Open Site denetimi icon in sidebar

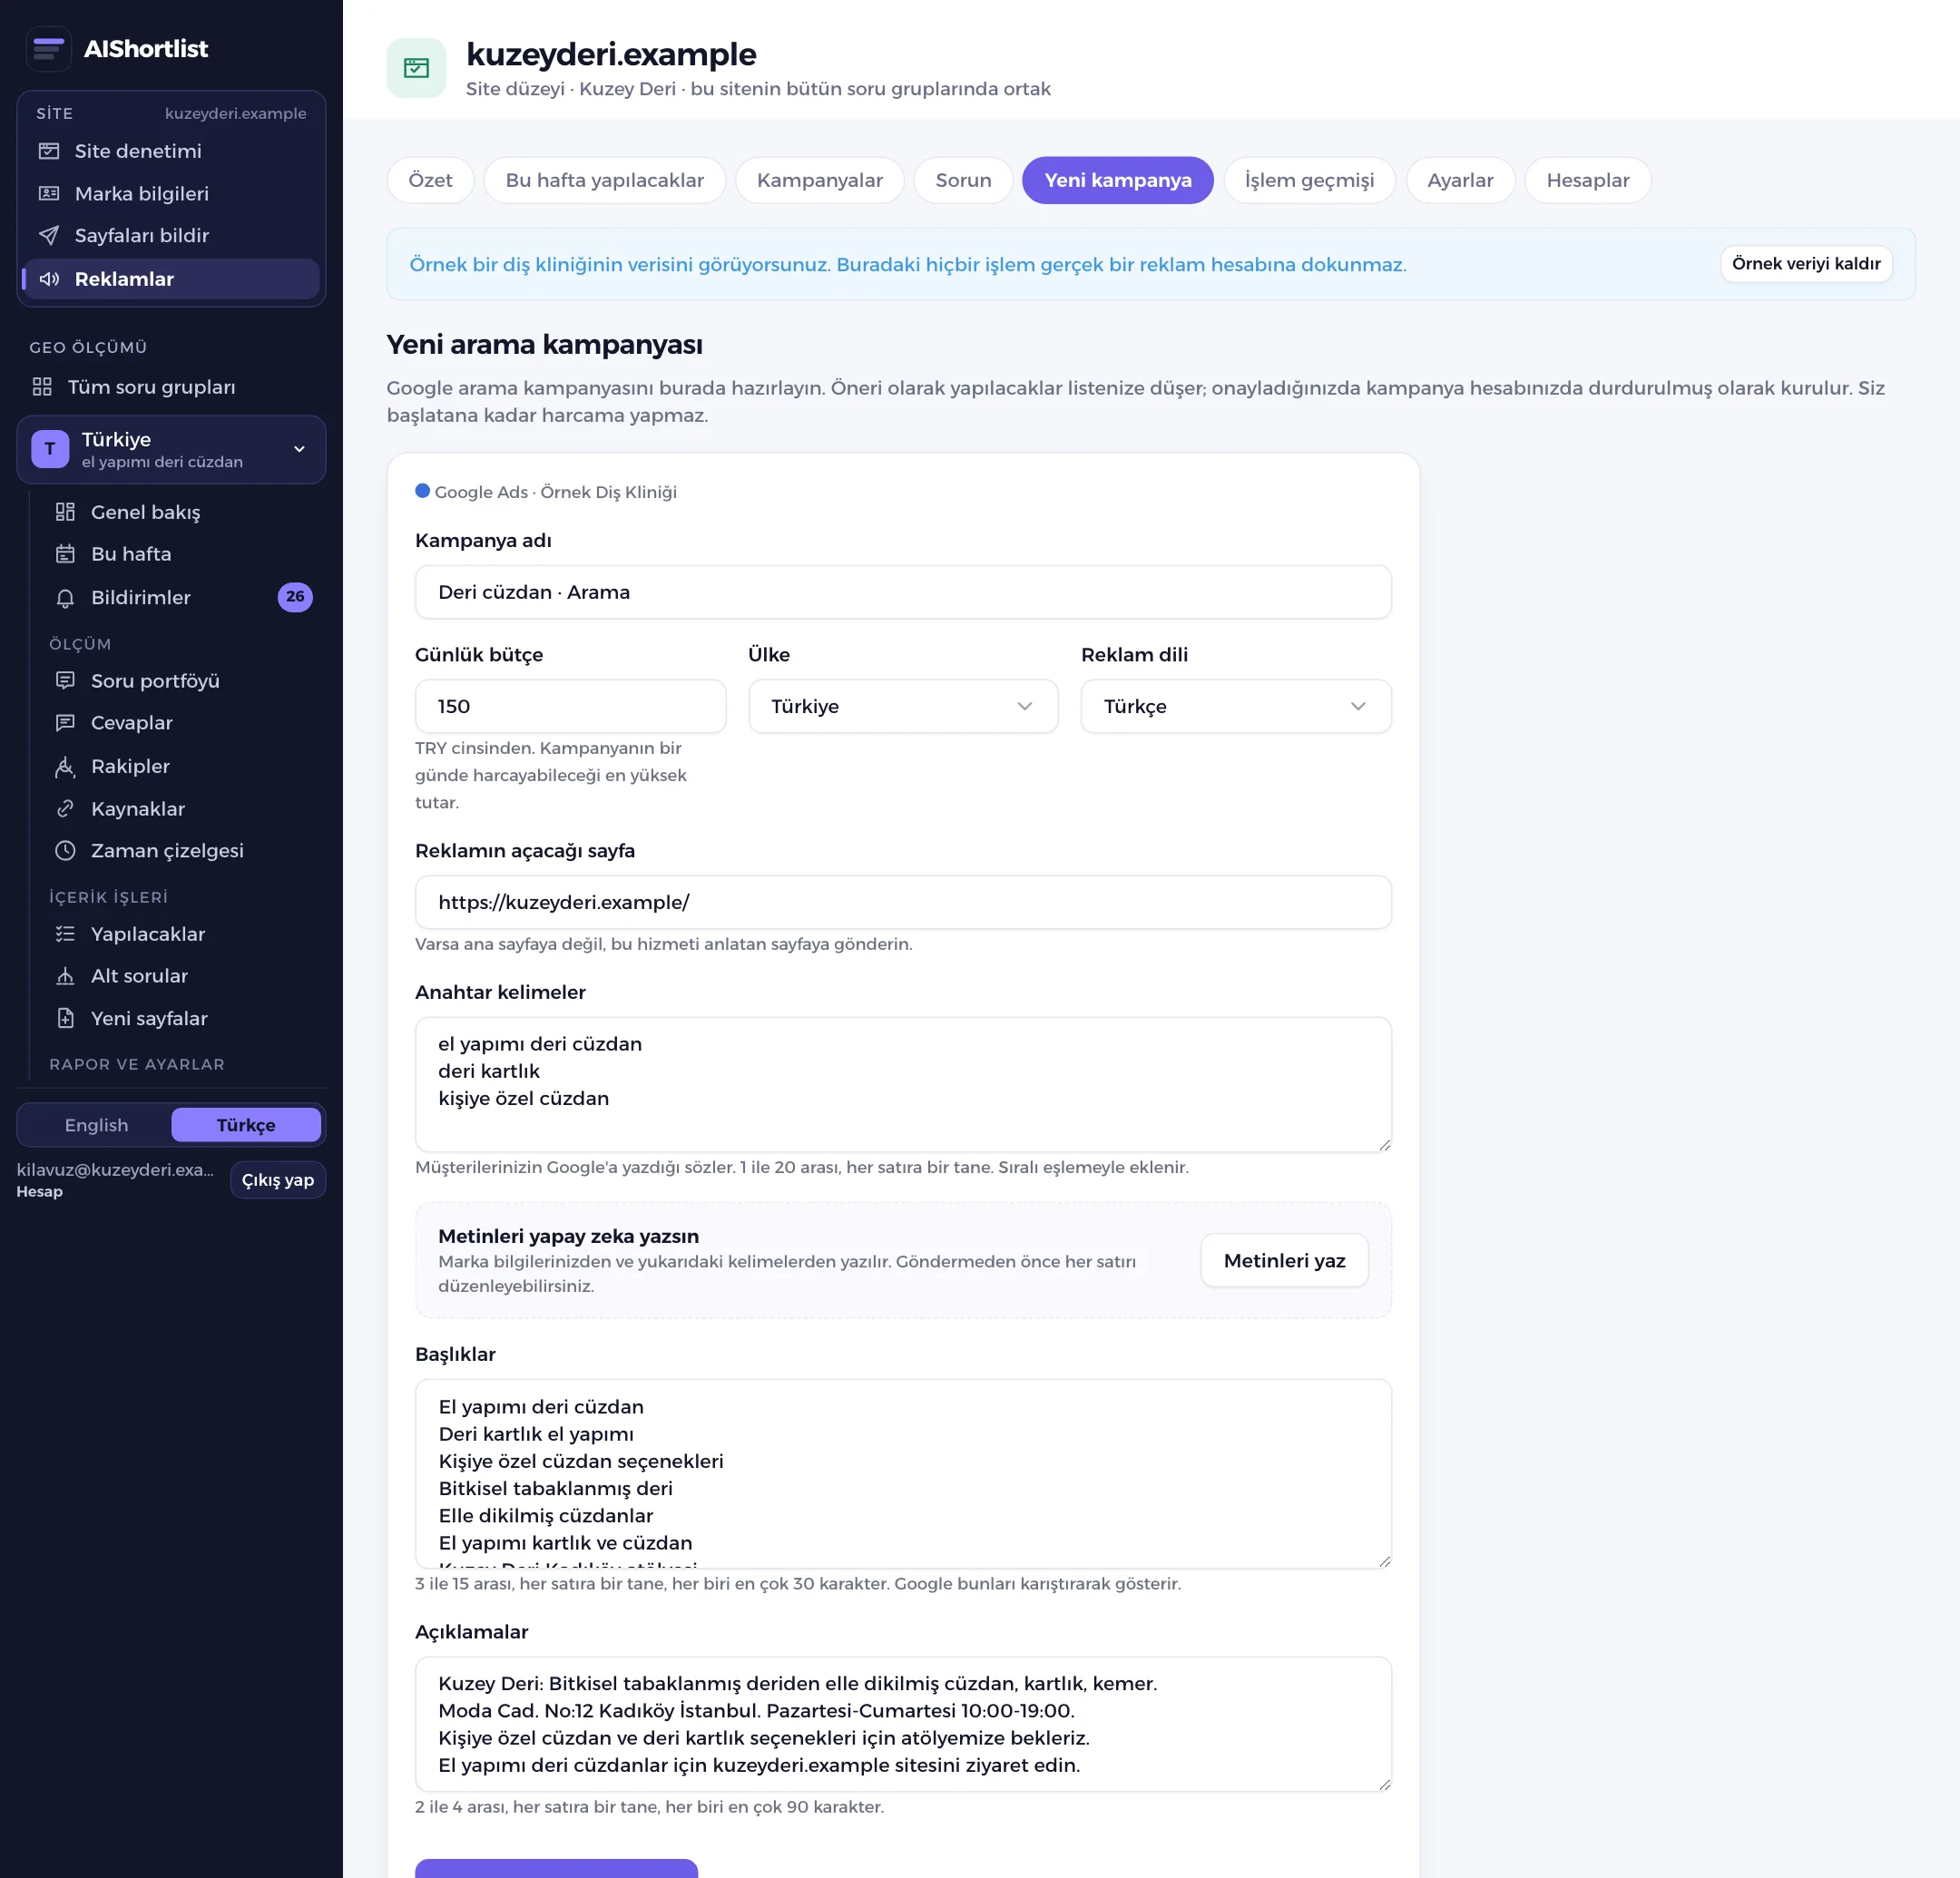click(49, 151)
